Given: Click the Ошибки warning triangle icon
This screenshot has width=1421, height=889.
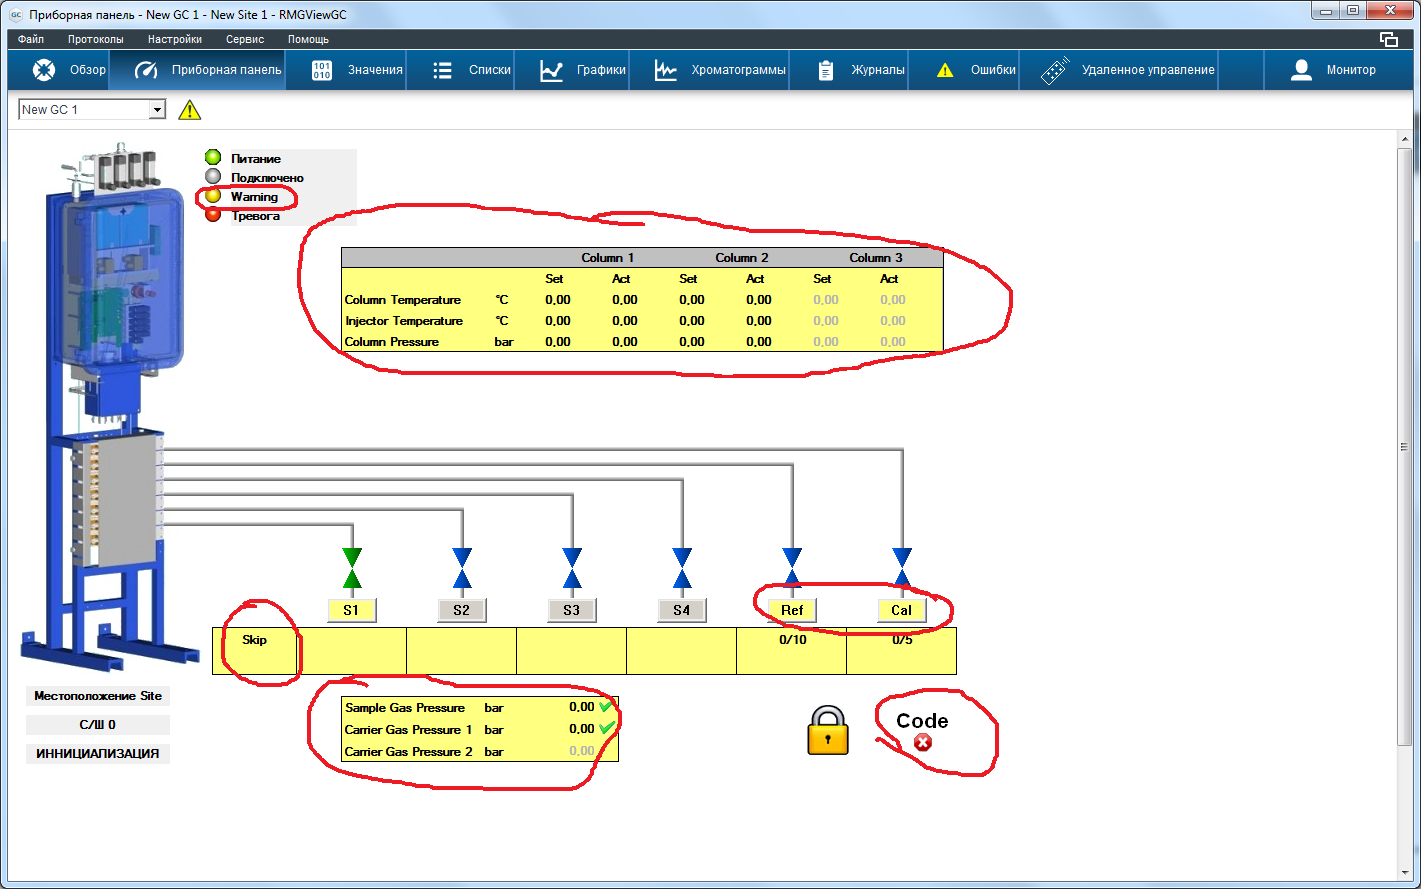Looking at the screenshot, I should click(x=945, y=70).
